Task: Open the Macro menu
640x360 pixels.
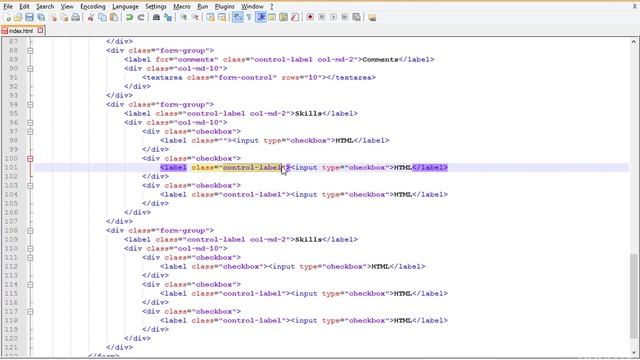Action: (182, 7)
